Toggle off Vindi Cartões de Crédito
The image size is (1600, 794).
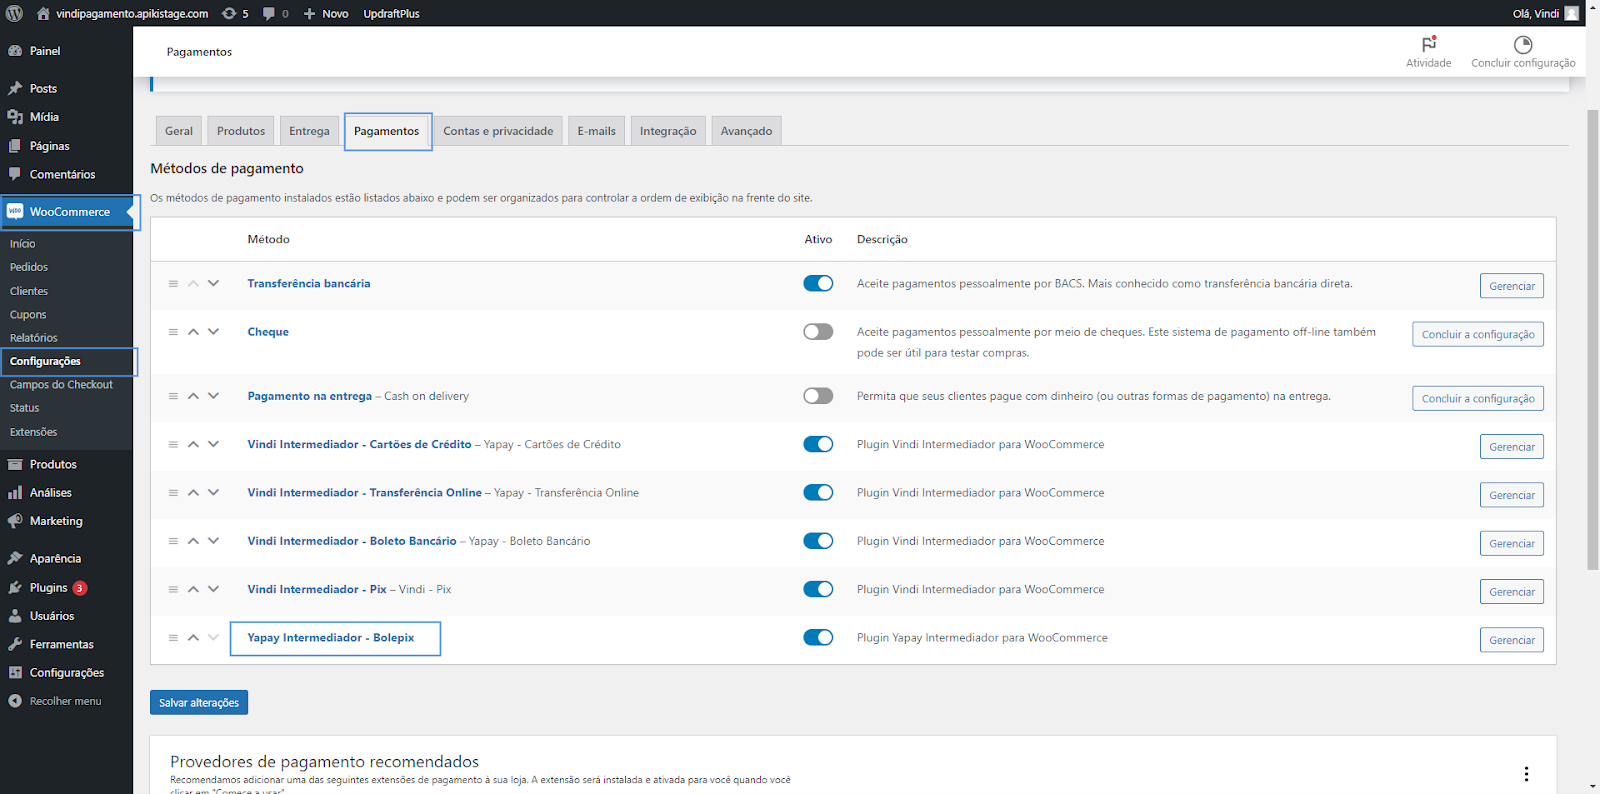[x=818, y=444]
